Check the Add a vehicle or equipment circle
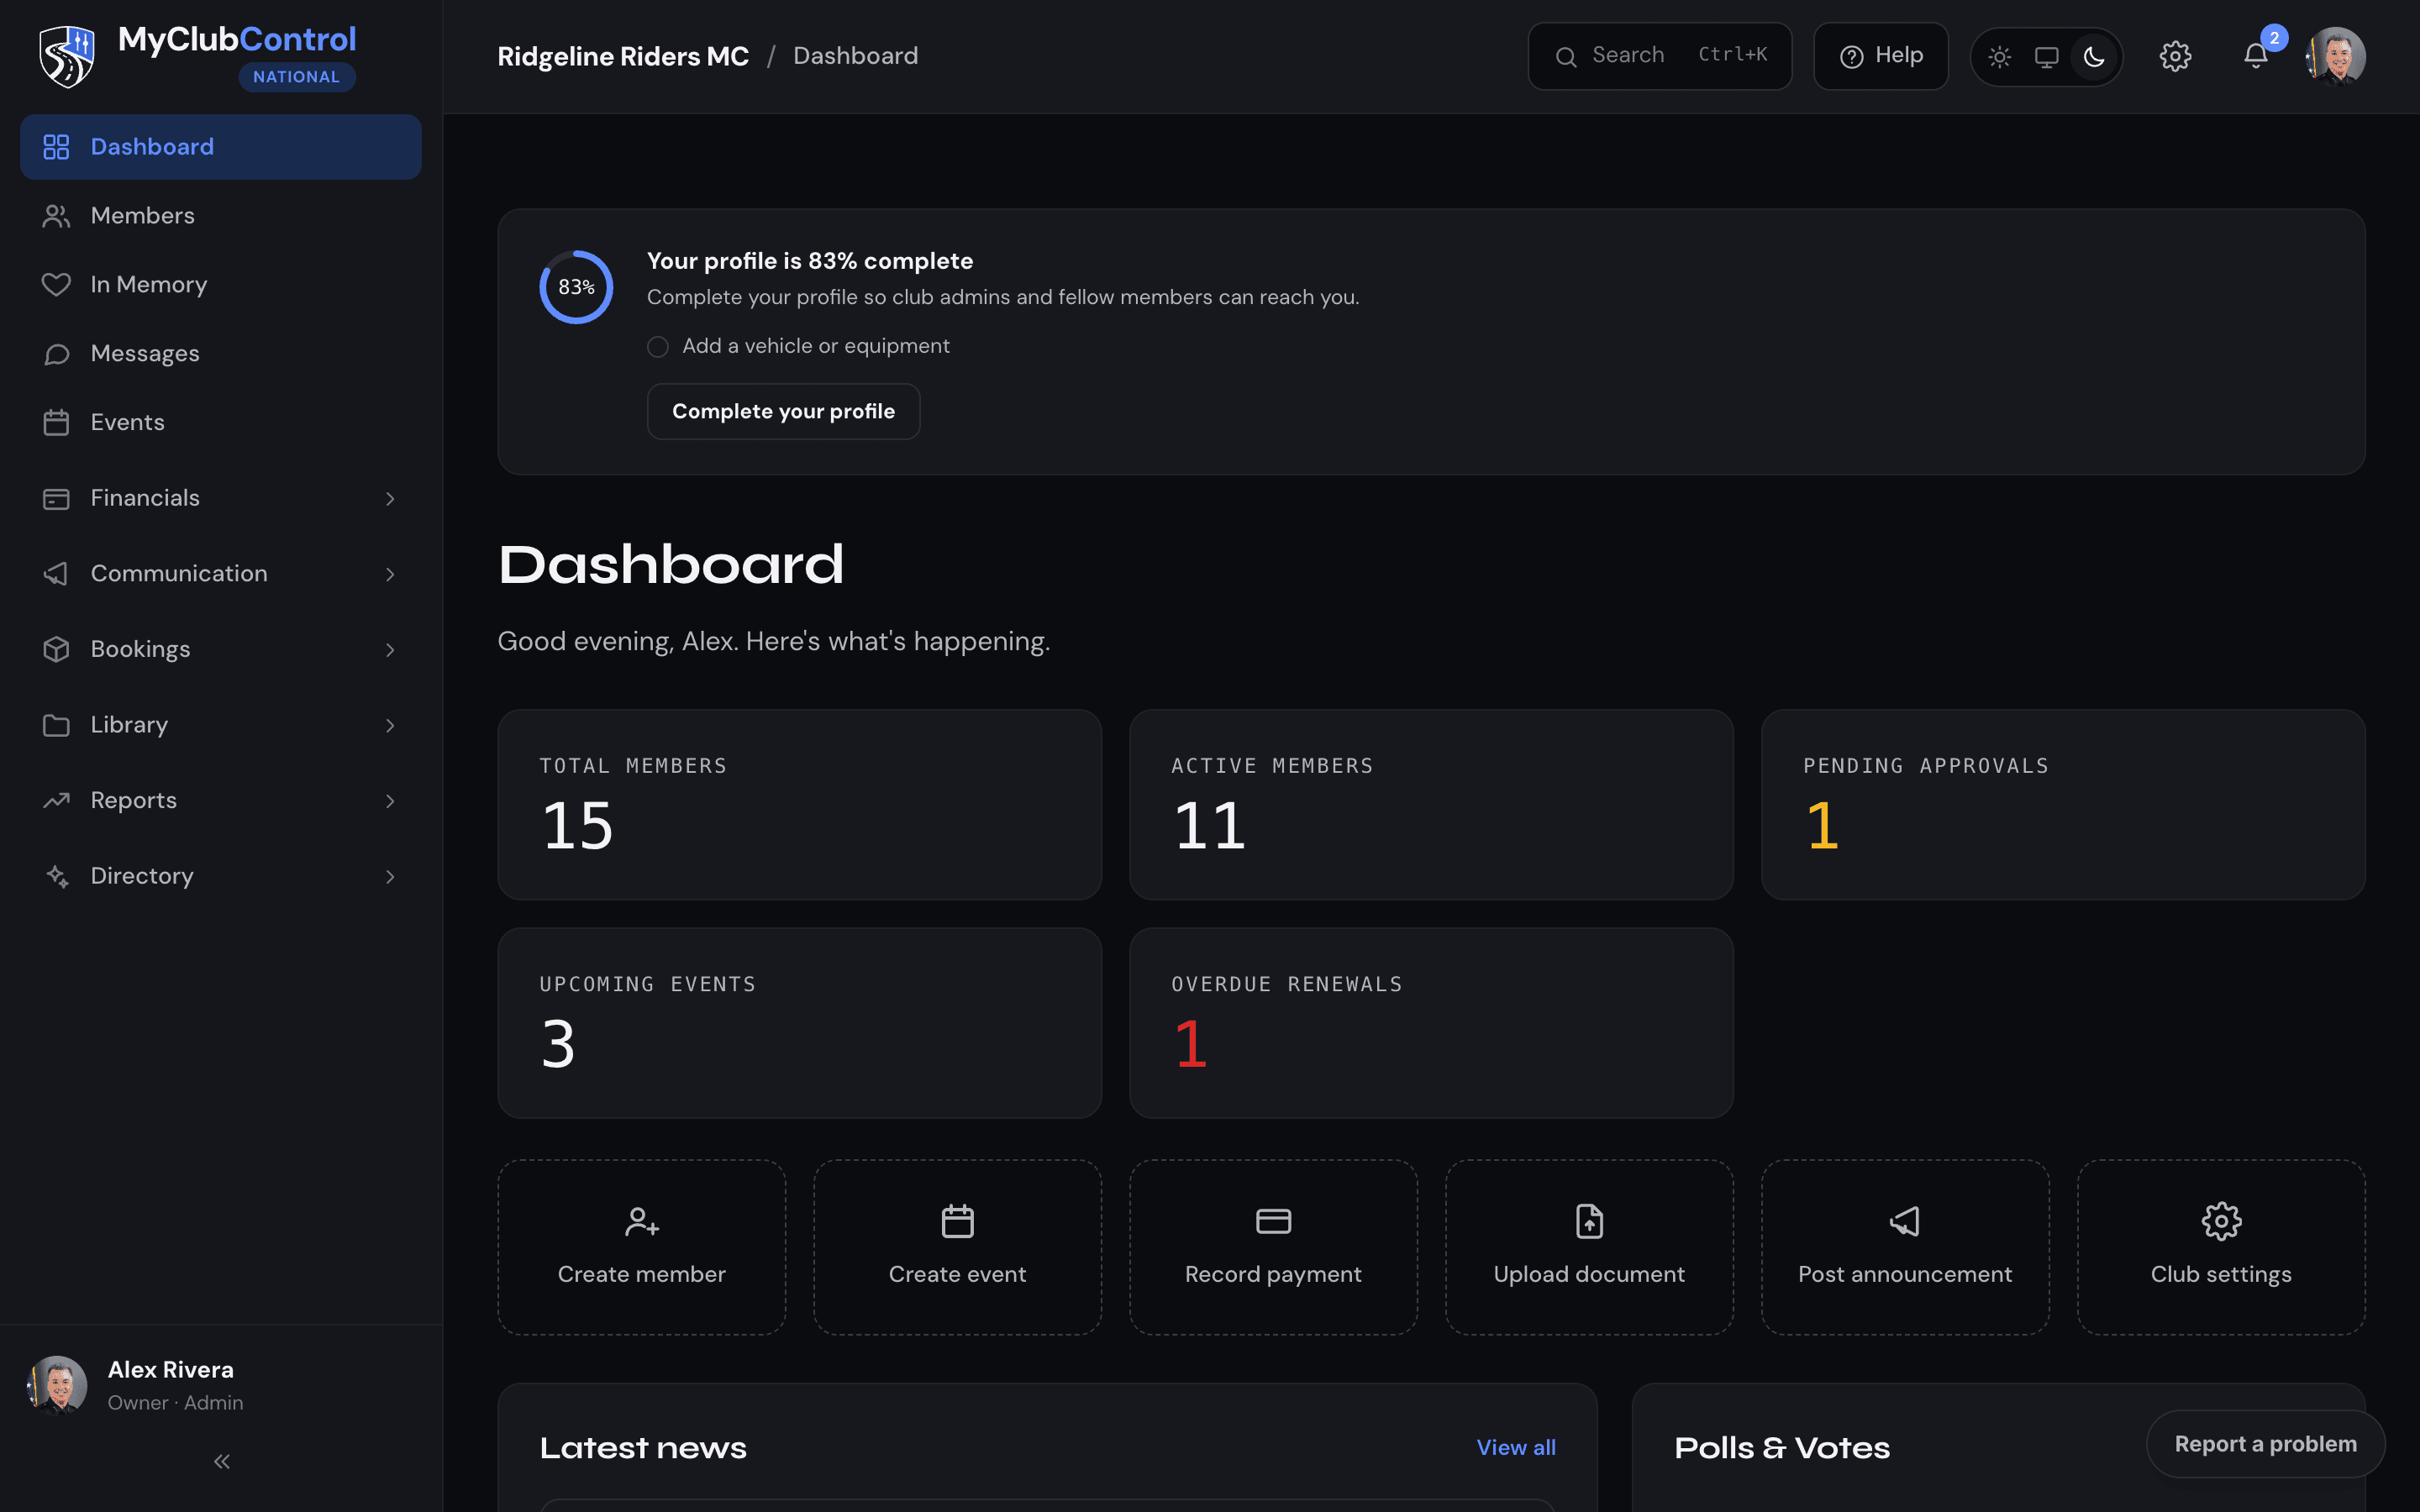The image size is (2420, 1512). pyautogui.click(x=658, y=347)
